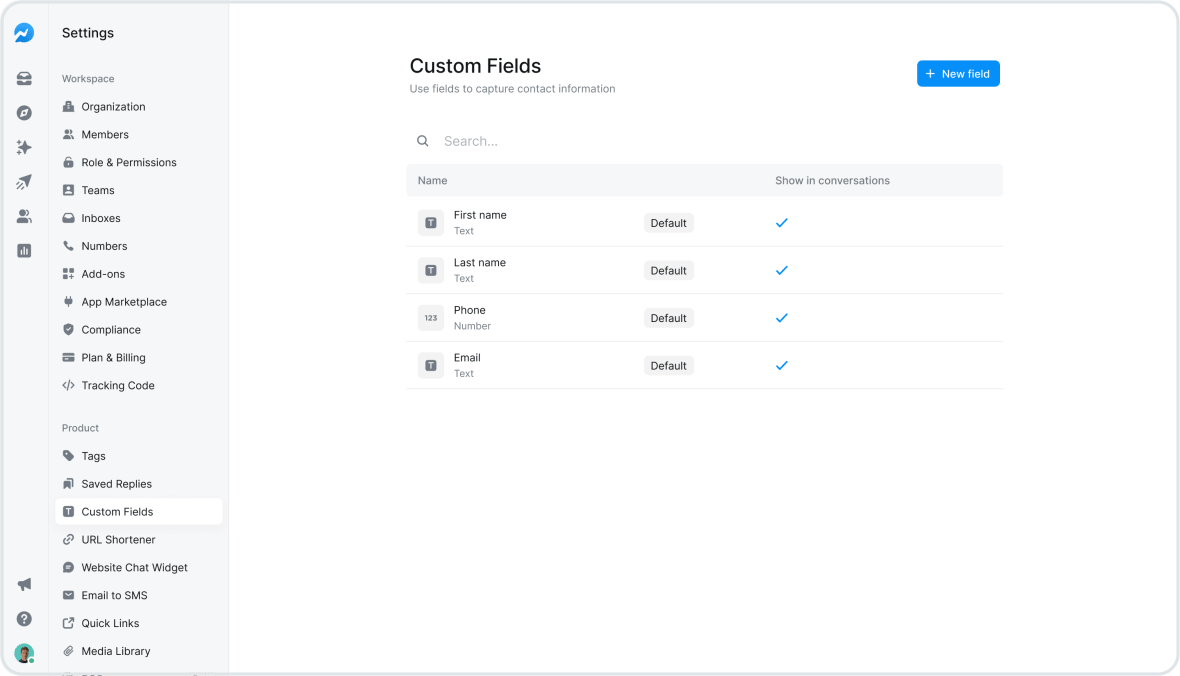
Task: Go to Saved Replies settings
Action: 116,484
